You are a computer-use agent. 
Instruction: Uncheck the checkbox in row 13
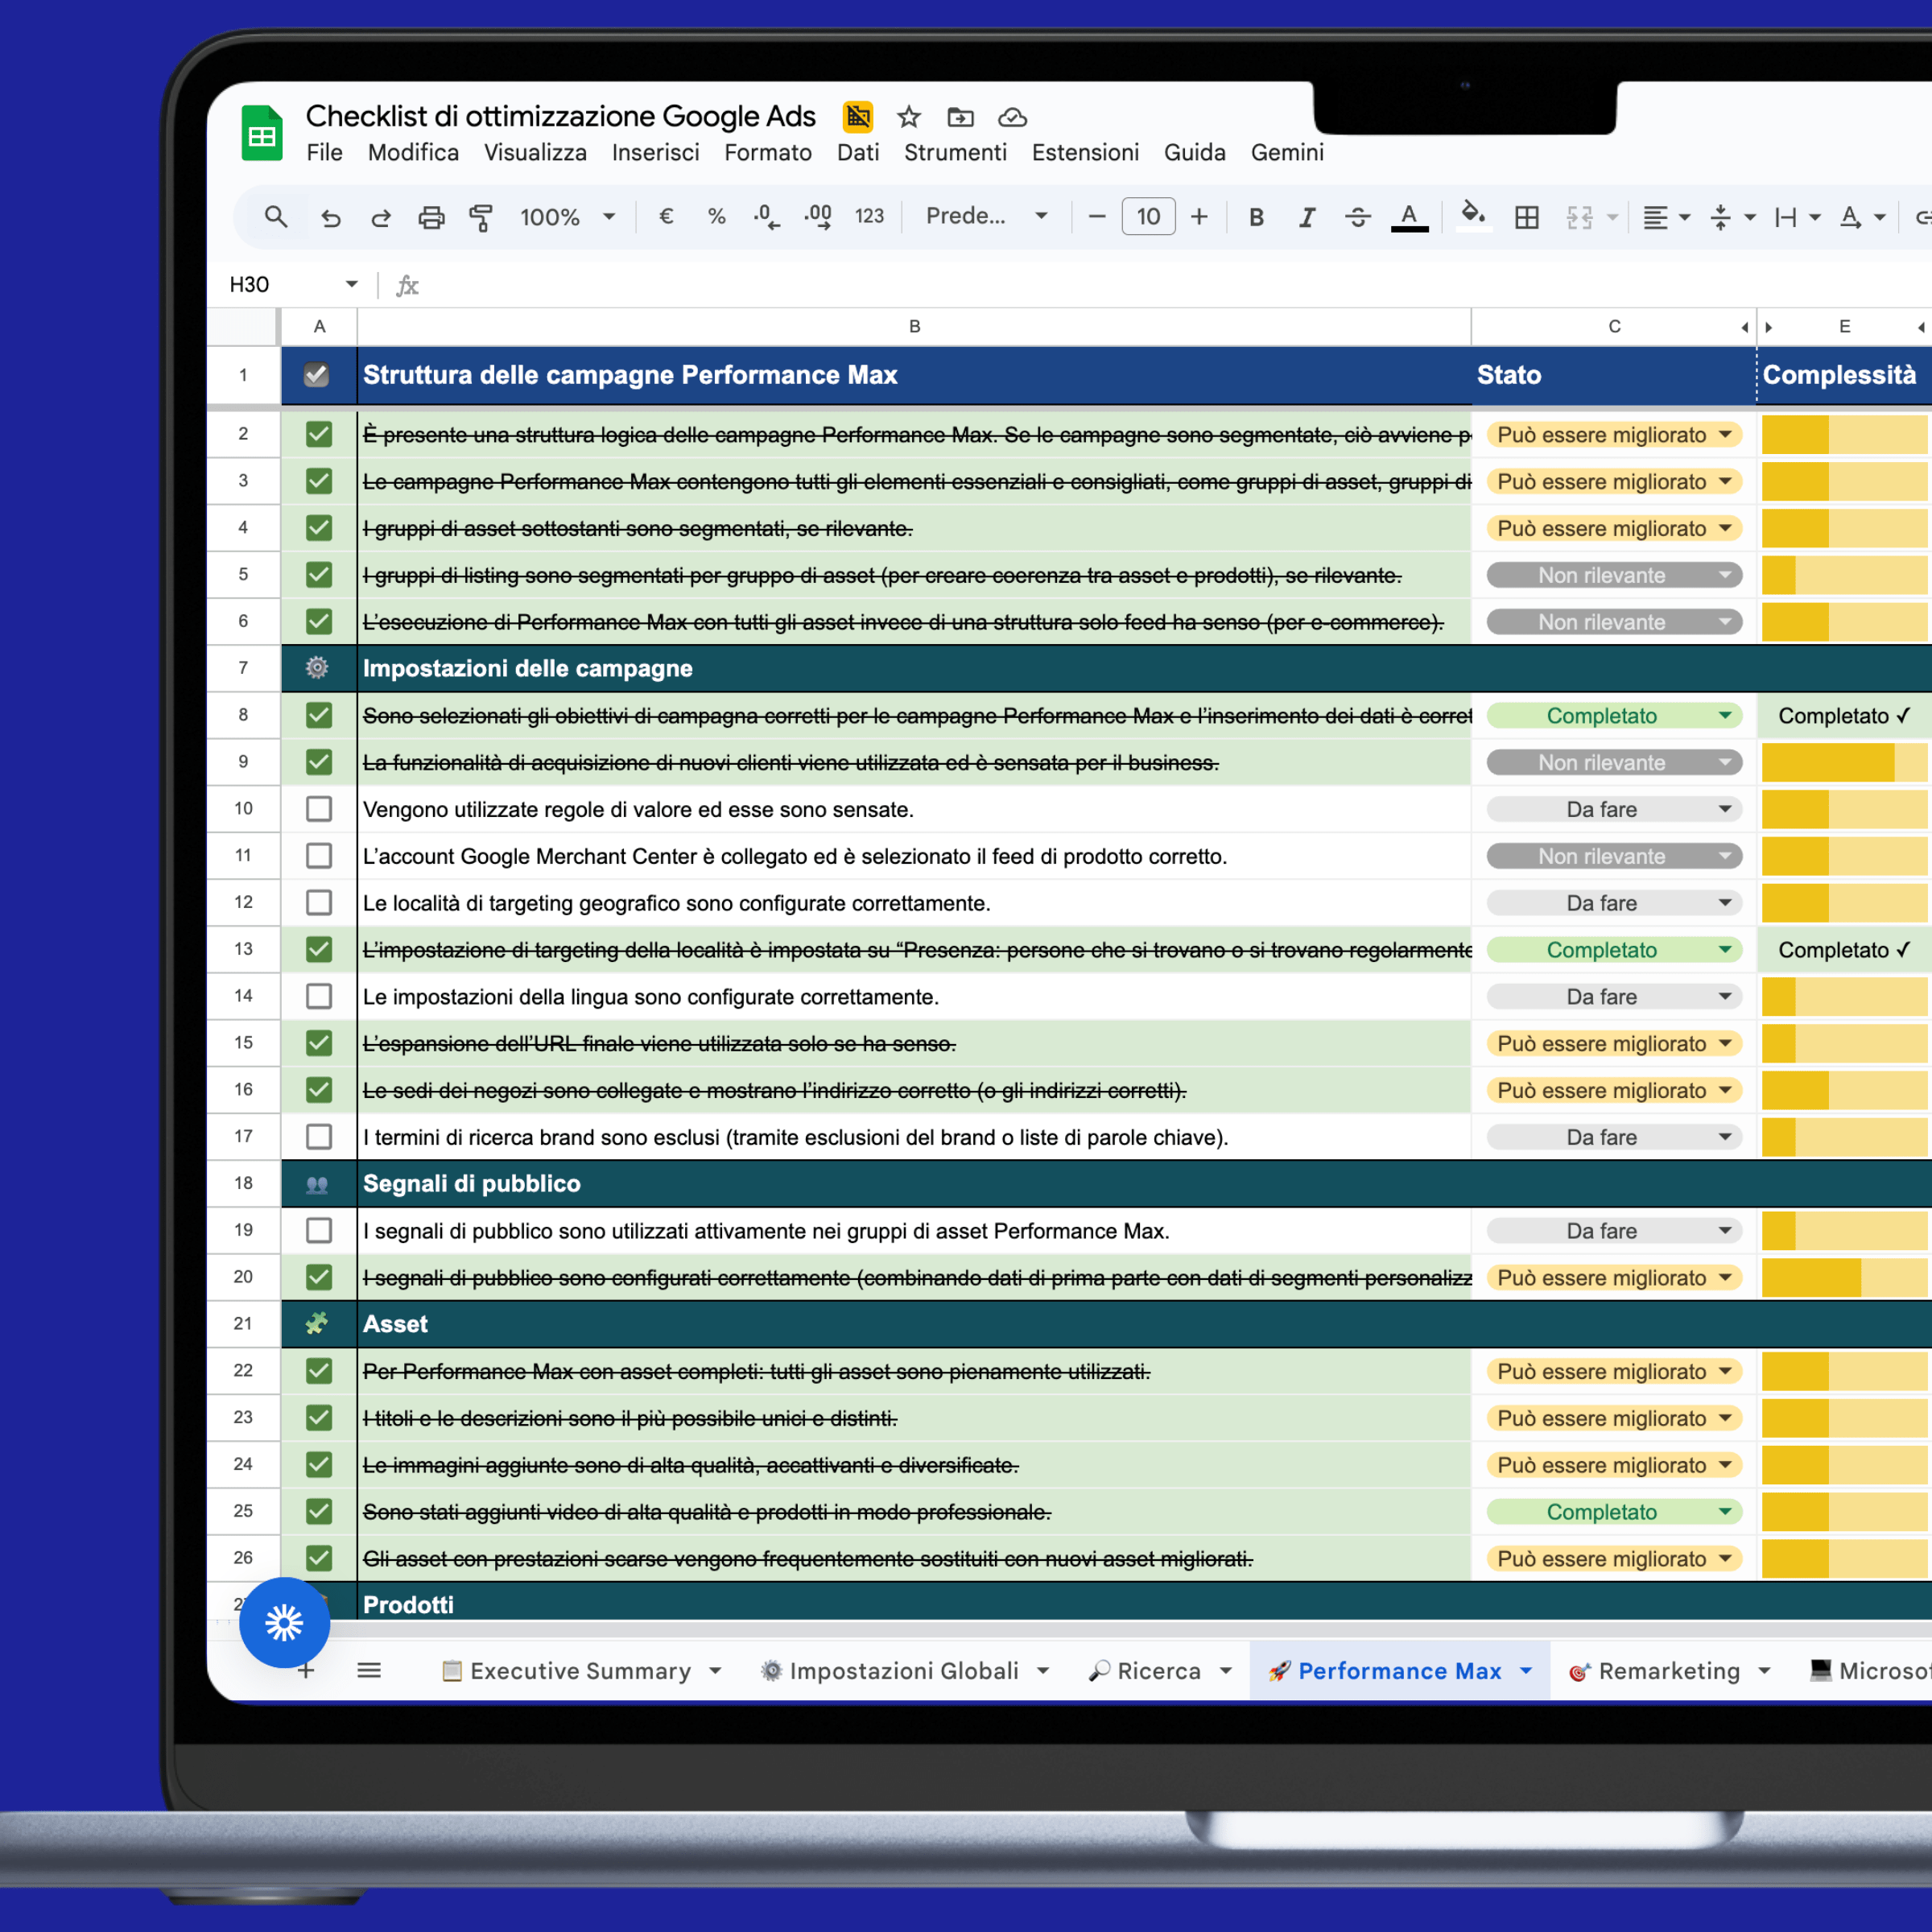(x=319, y=948)
